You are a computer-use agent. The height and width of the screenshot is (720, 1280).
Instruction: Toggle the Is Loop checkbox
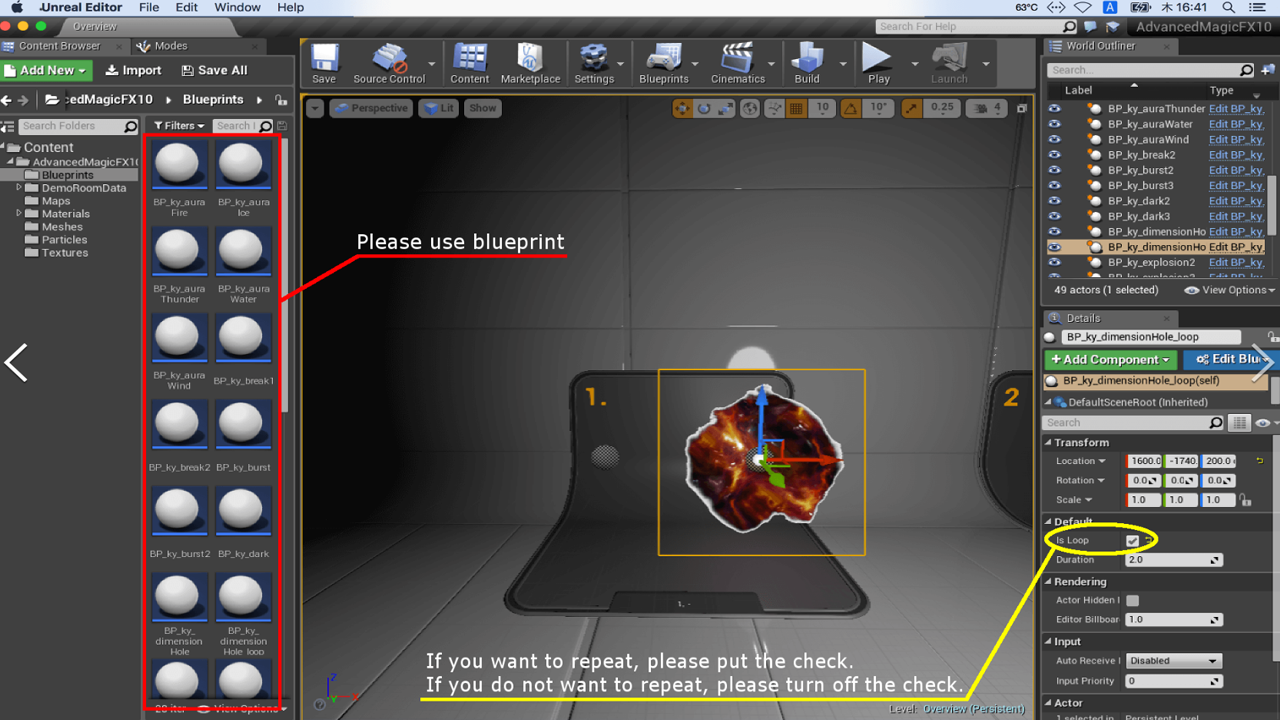[x=1132, y=541]
